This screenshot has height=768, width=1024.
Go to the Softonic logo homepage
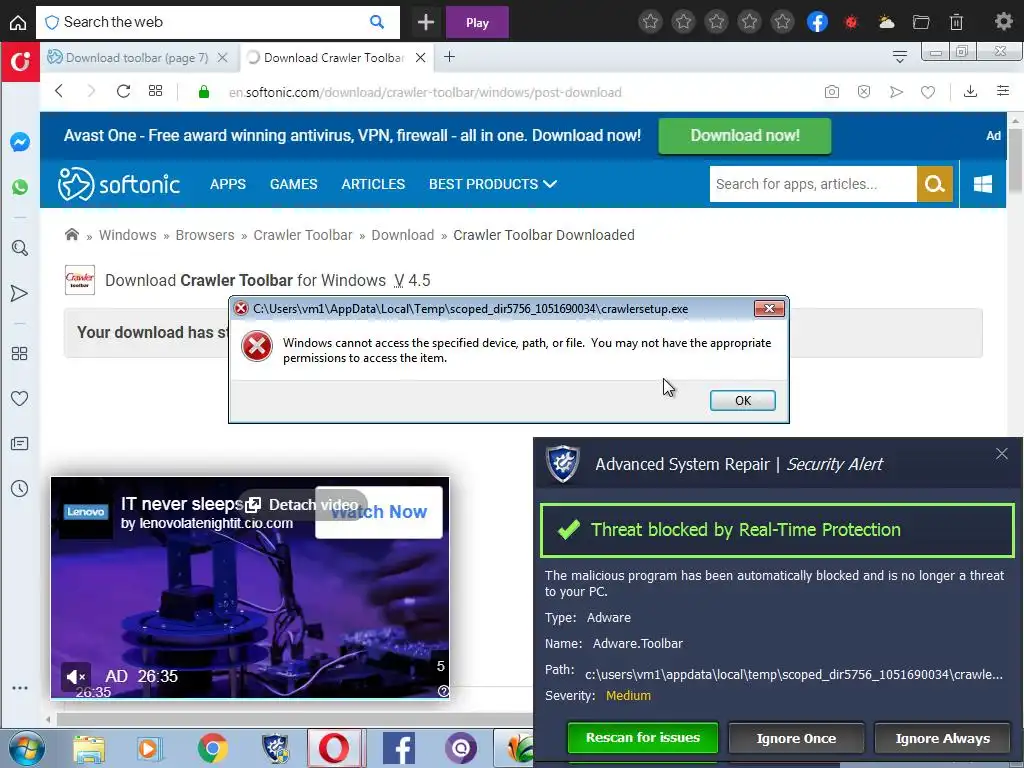(119, 184)
